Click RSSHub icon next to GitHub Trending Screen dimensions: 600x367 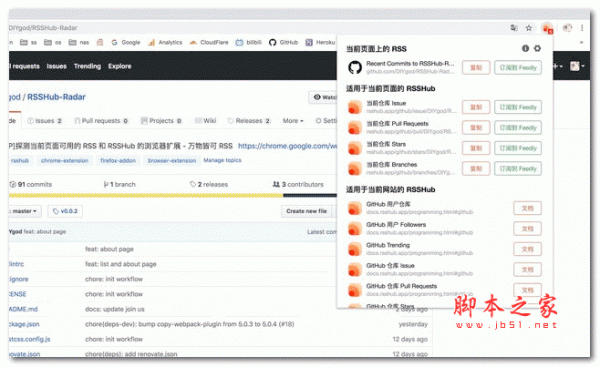click(355, 249)
